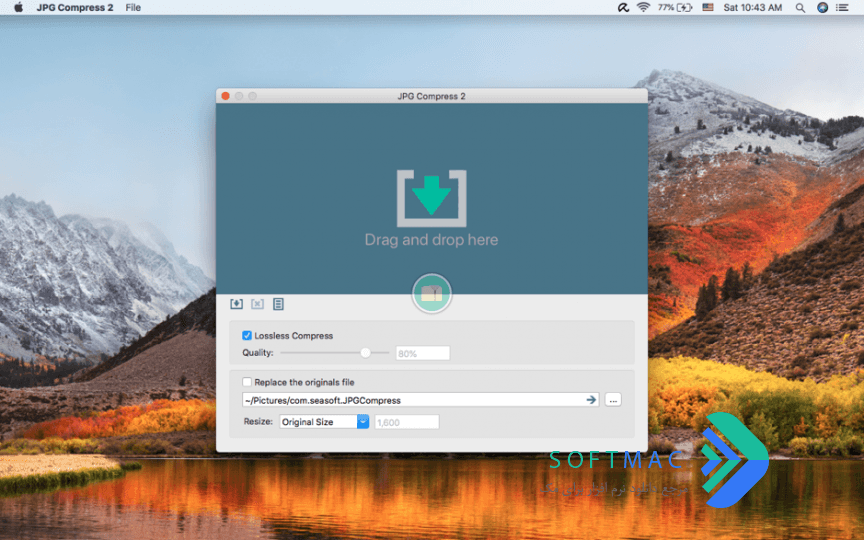The height and width of the screenshot is (540, 864).
Task: Open the File menu
Action: [133, 7]
